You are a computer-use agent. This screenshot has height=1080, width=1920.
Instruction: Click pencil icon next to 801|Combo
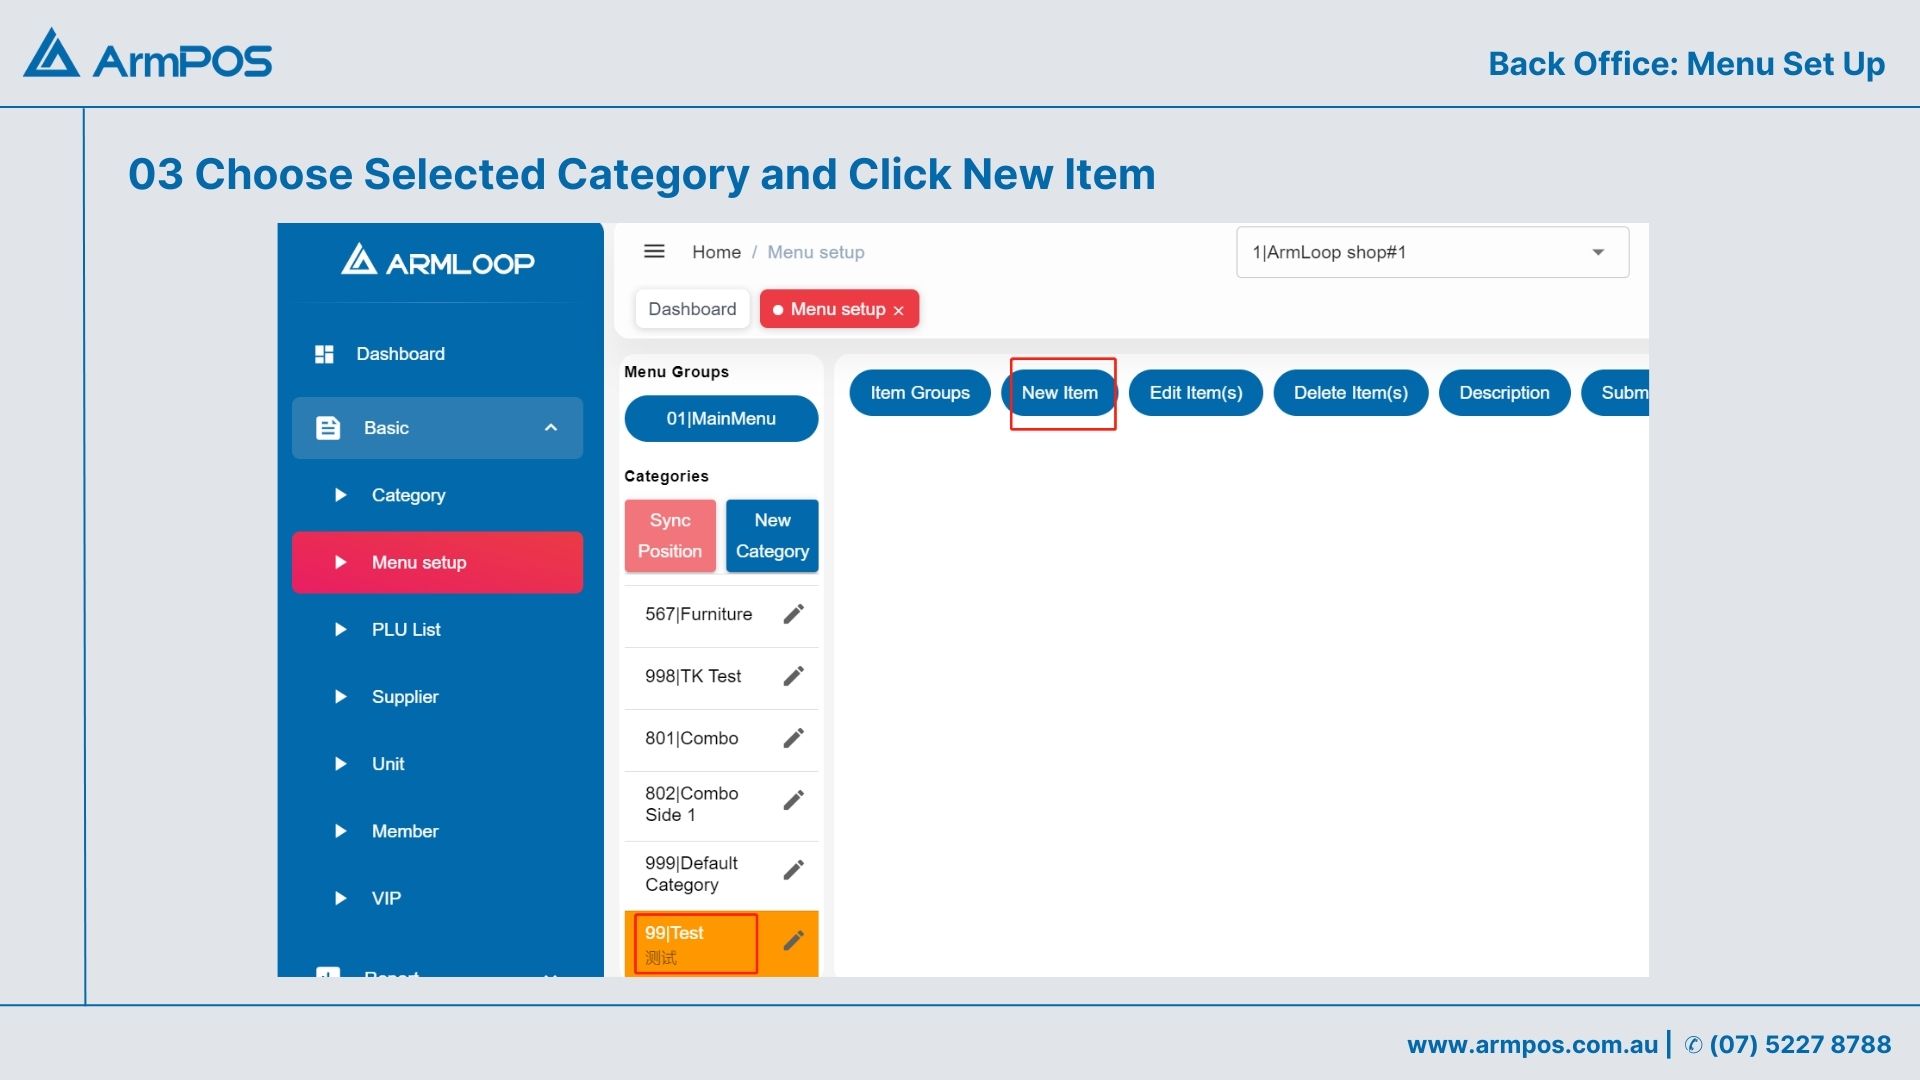pos(793,738)
